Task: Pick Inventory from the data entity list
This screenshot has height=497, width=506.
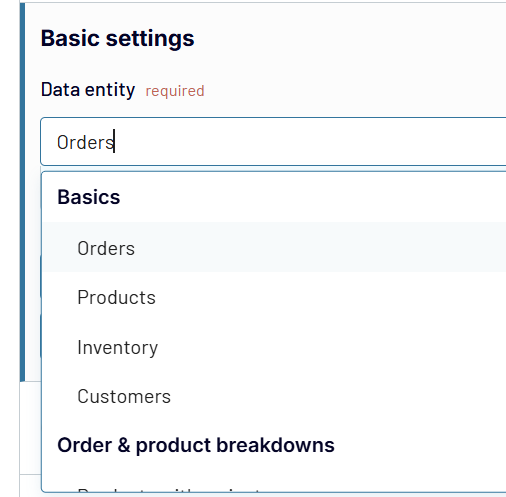Action: [x=274, y=347]
